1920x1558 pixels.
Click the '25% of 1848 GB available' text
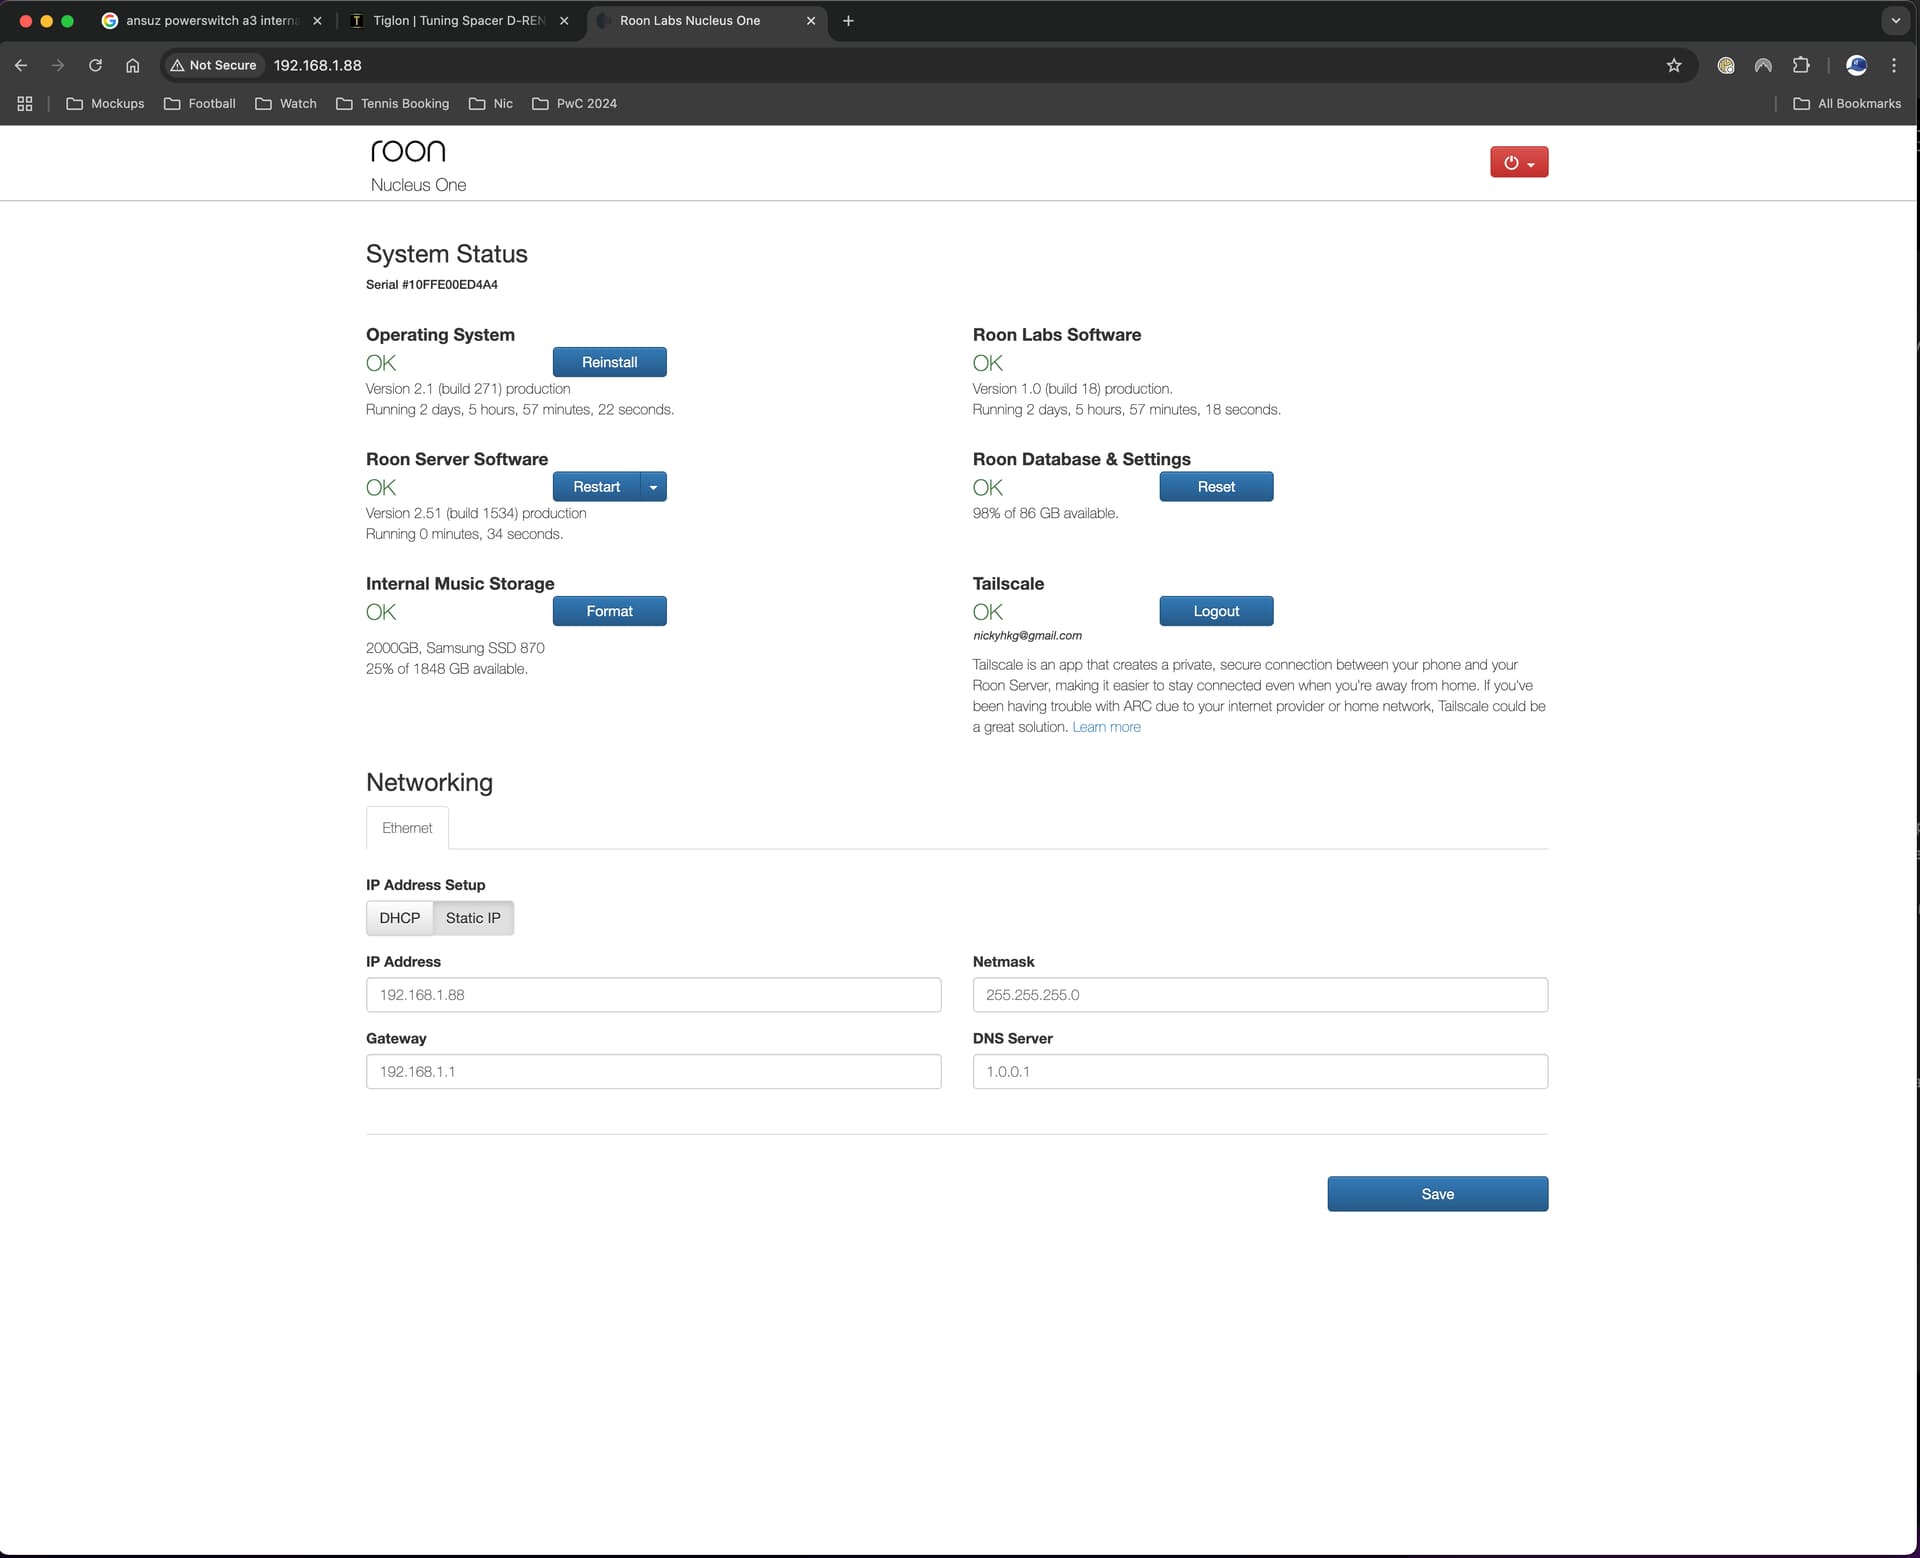pos(446,669)
